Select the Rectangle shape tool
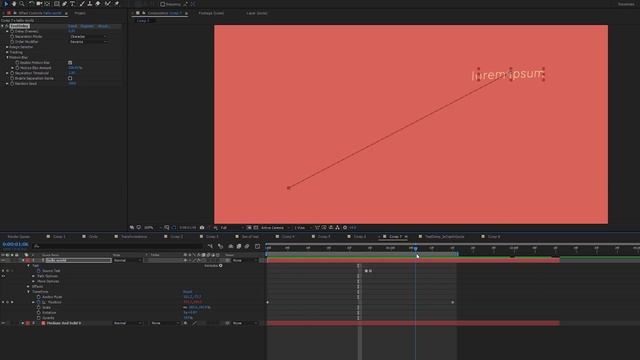Viewport: 640px width, 360px height. pyautogui.click(x=57, y=4)
